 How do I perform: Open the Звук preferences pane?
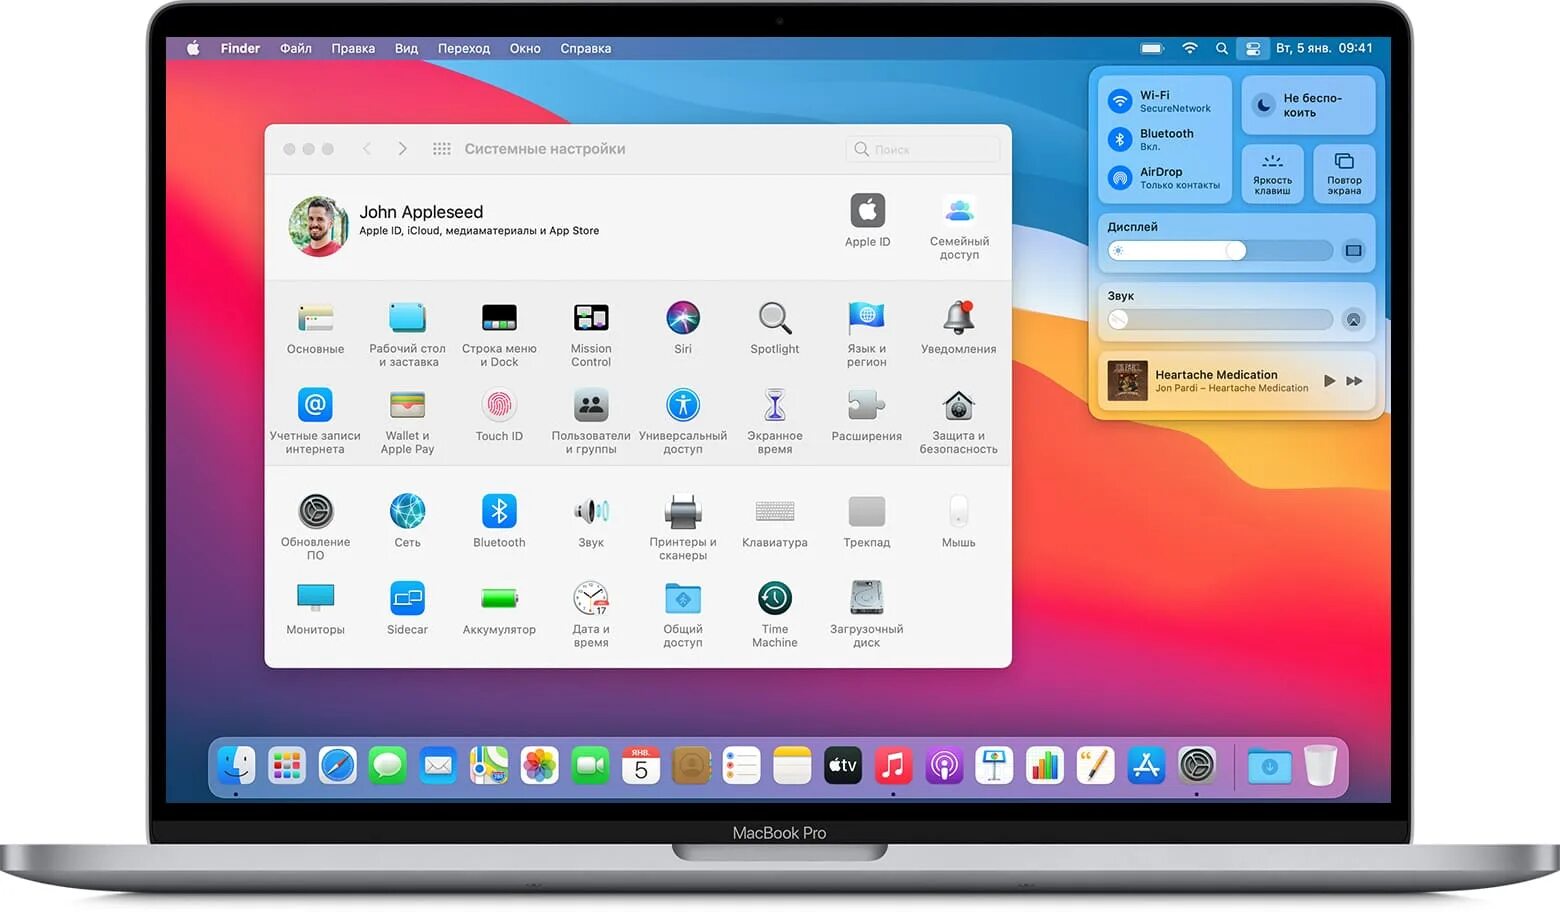tap(591, 511)
